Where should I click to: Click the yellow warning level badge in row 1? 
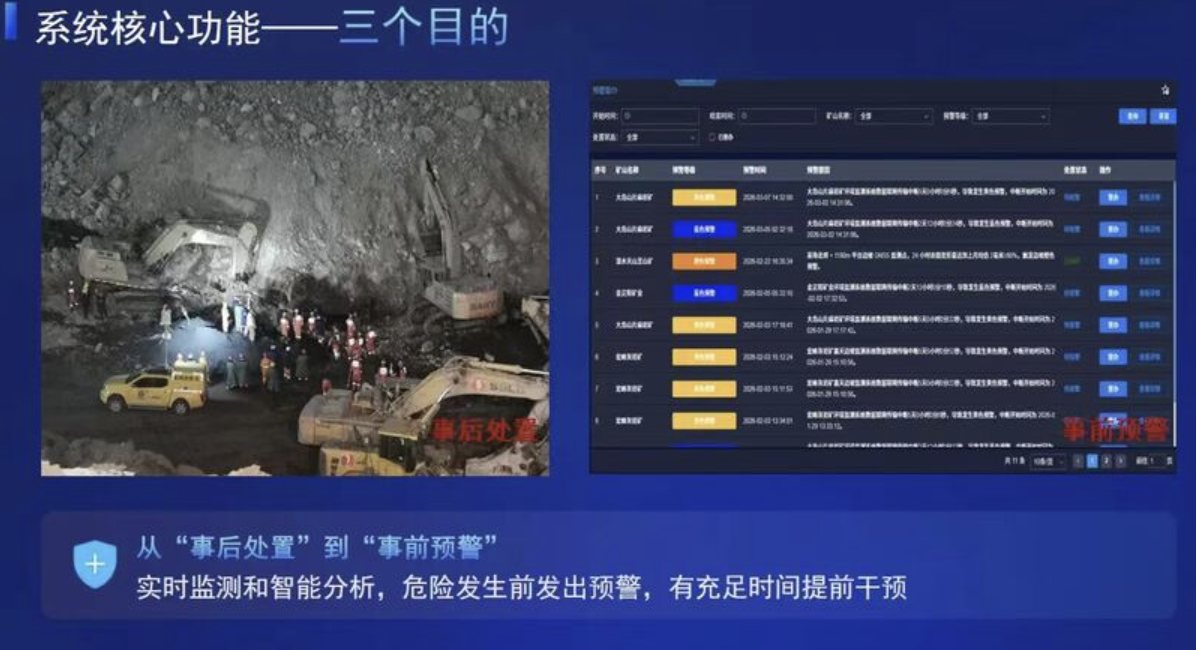coord(704,197)
